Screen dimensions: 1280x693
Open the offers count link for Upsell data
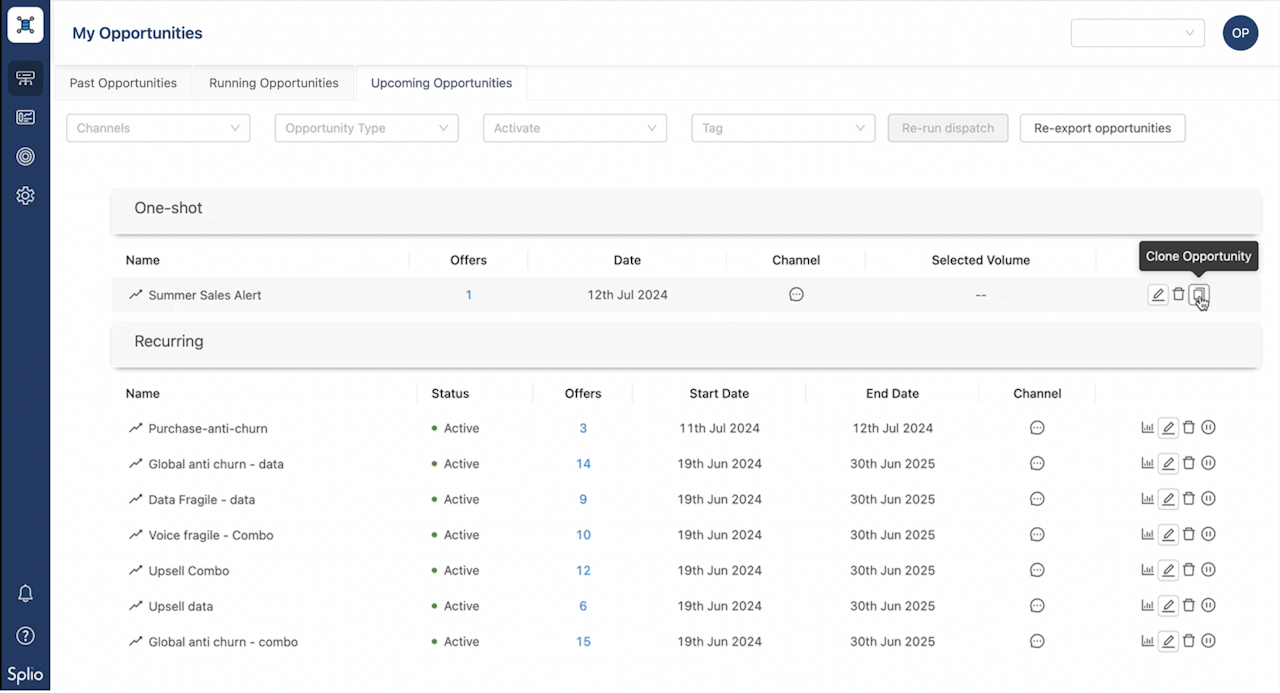pos(583,606)
